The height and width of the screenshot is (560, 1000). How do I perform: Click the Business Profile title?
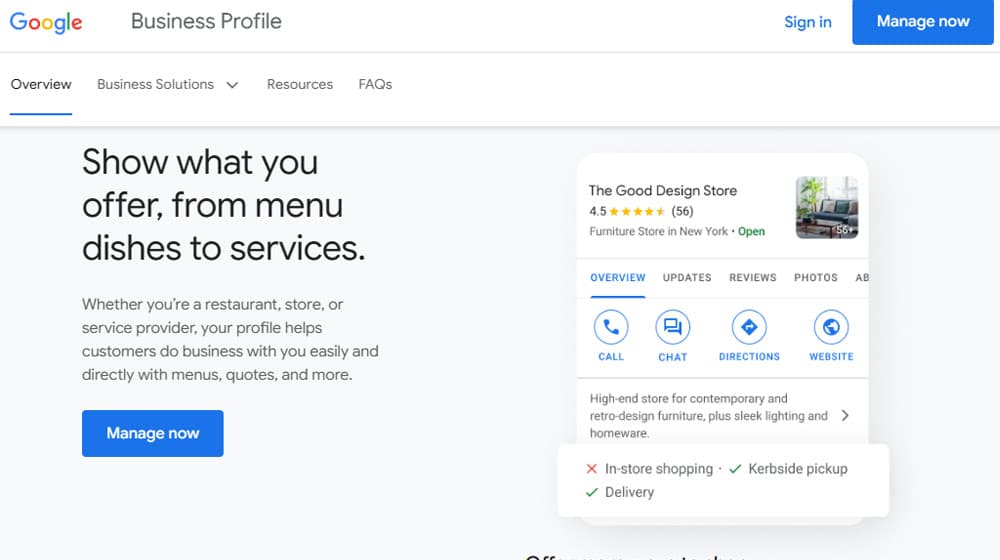(x=206, y=21)
